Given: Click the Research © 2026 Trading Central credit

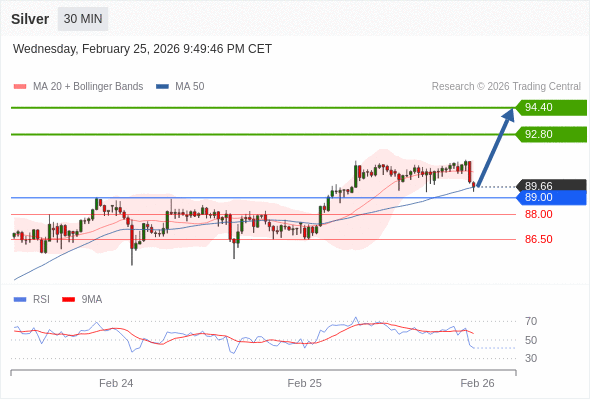Looking at the screenshot, I should tap(506, 87).
